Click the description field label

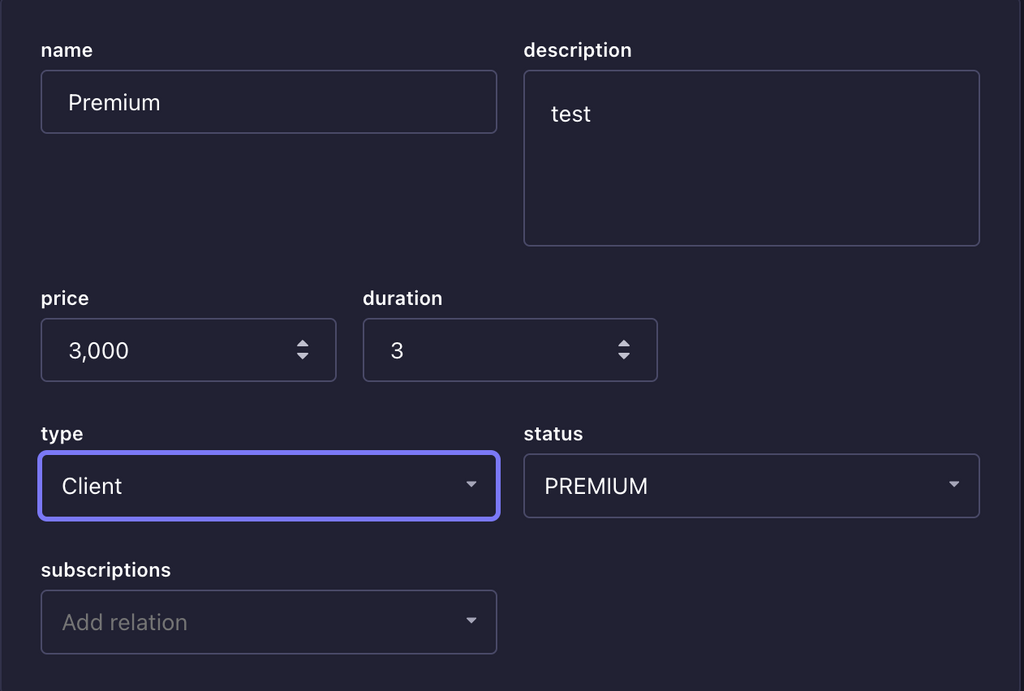click(x=577, y=50)
